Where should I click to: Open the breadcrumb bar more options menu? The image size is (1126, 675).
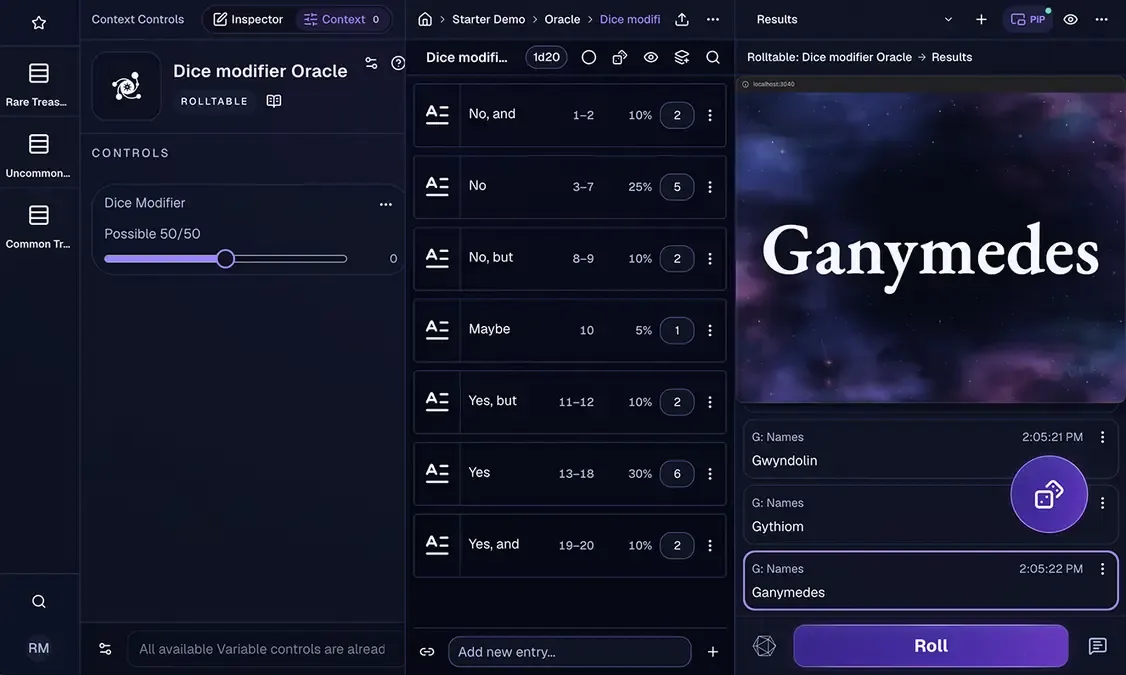712,19
